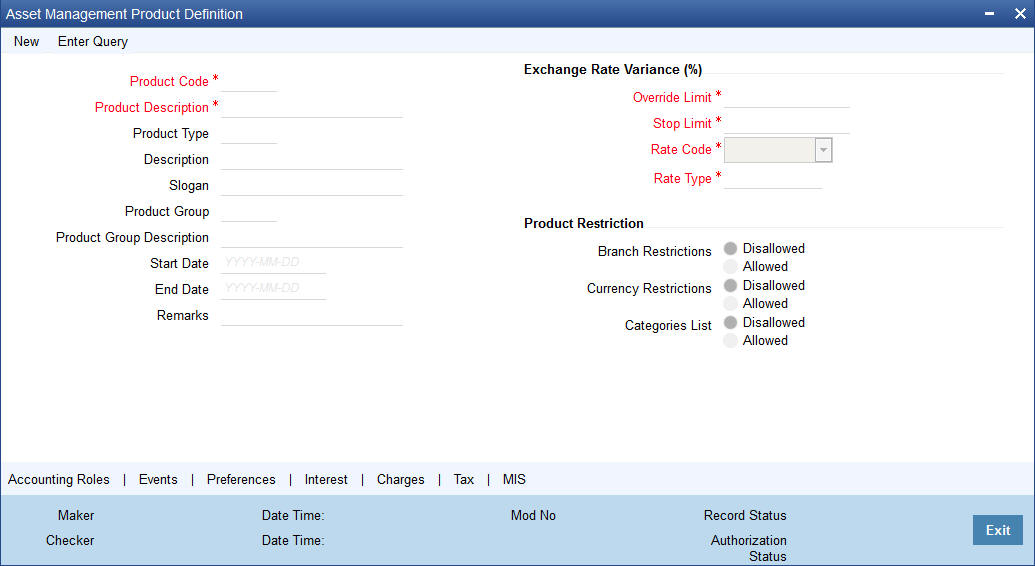Focus the Stop Limit field
The width and height of the screenshot is (1035, 566).
pos(787,124)
